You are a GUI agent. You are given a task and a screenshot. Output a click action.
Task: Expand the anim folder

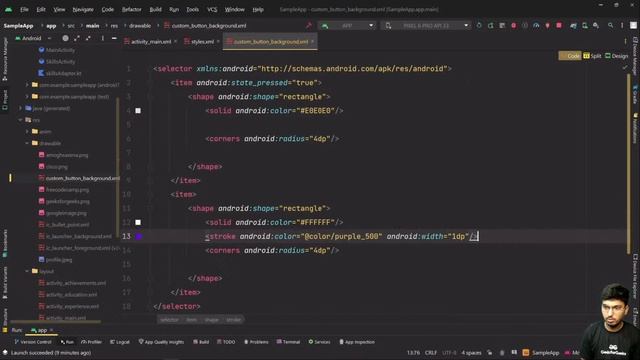[x=27, y=131]
